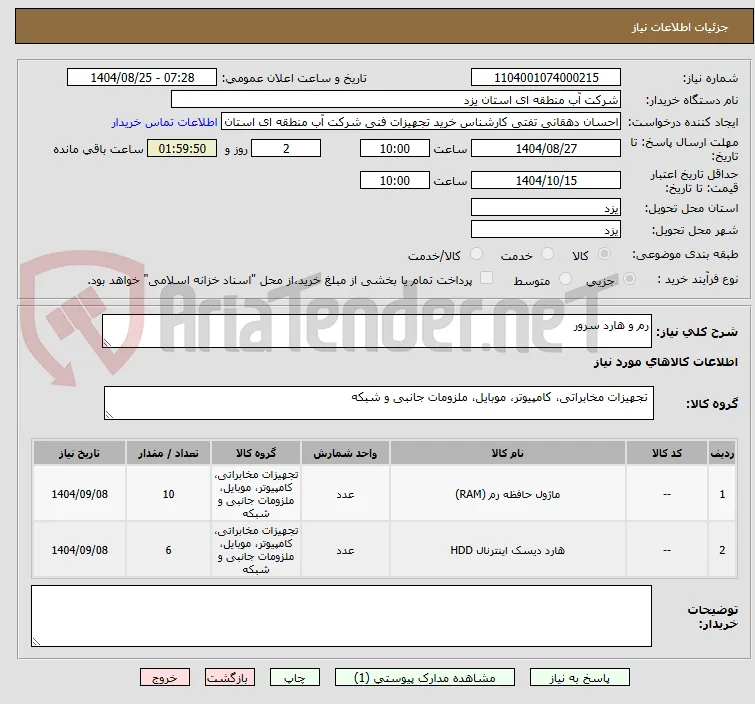This screenshot has width=755, height=704.
Task: Click the row number 1 cell
Action: [722, 494]
